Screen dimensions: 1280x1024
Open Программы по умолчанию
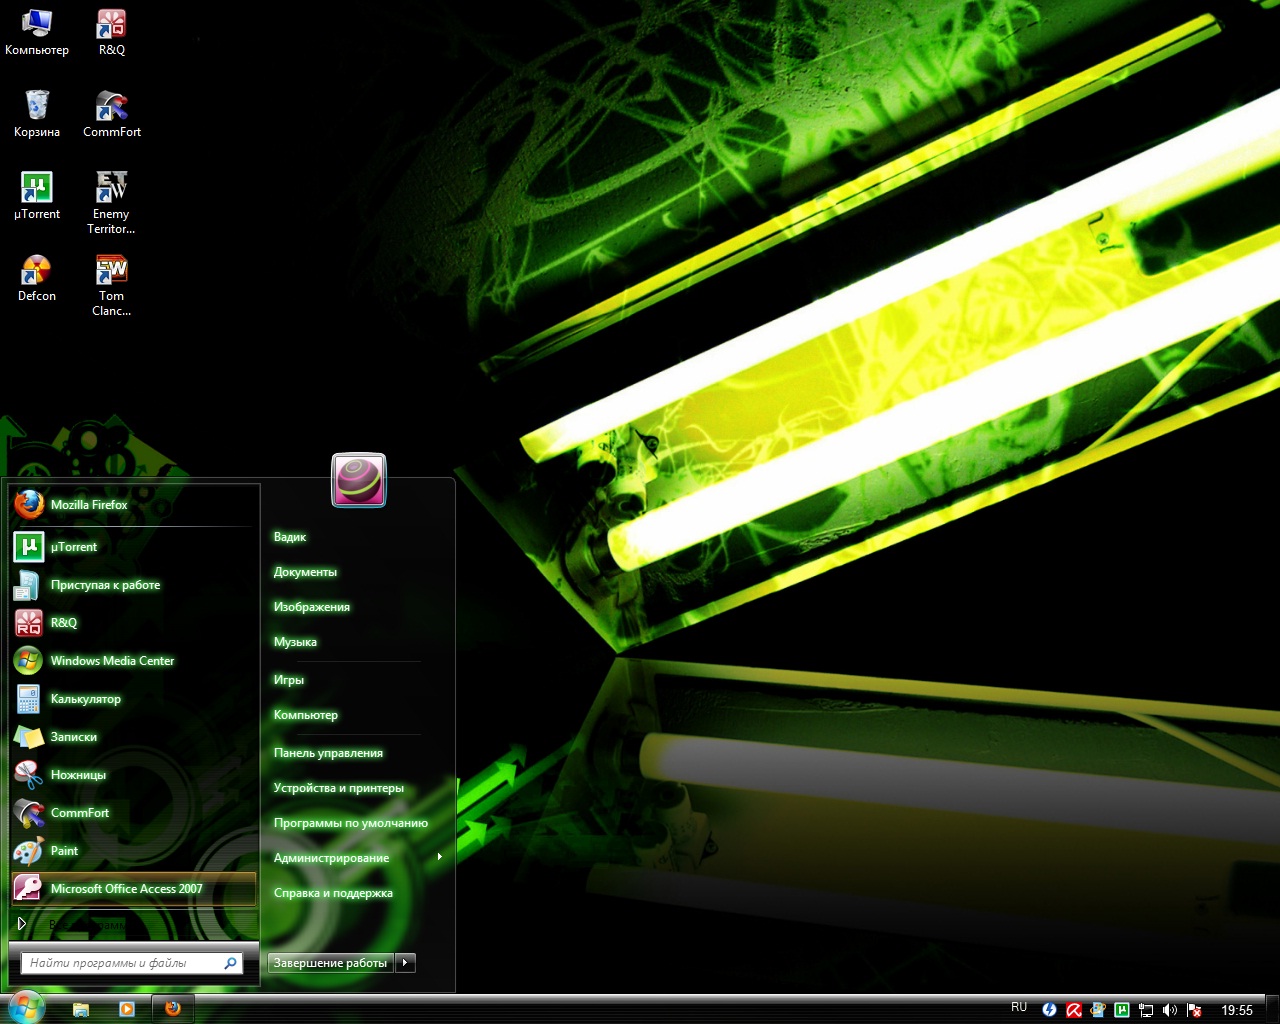pyautogui.click(x=351, y=823)
